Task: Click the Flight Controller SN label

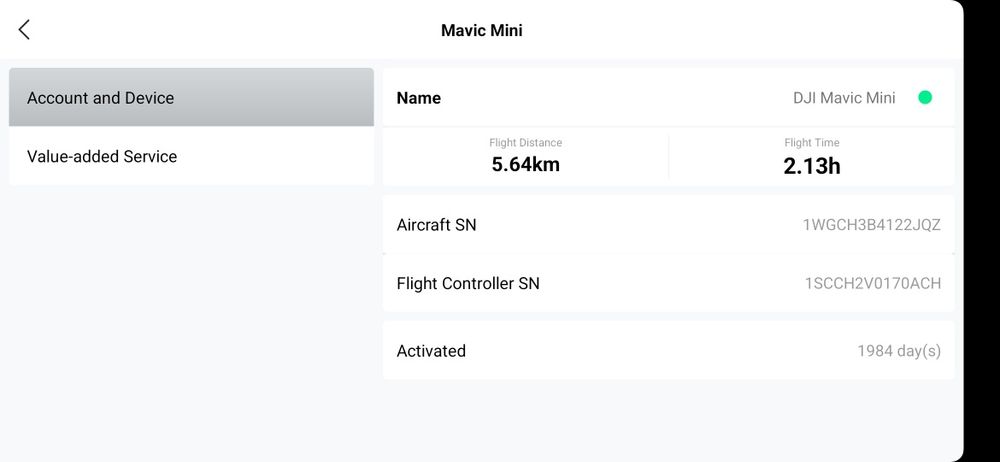Action: [x=467, y=283]
